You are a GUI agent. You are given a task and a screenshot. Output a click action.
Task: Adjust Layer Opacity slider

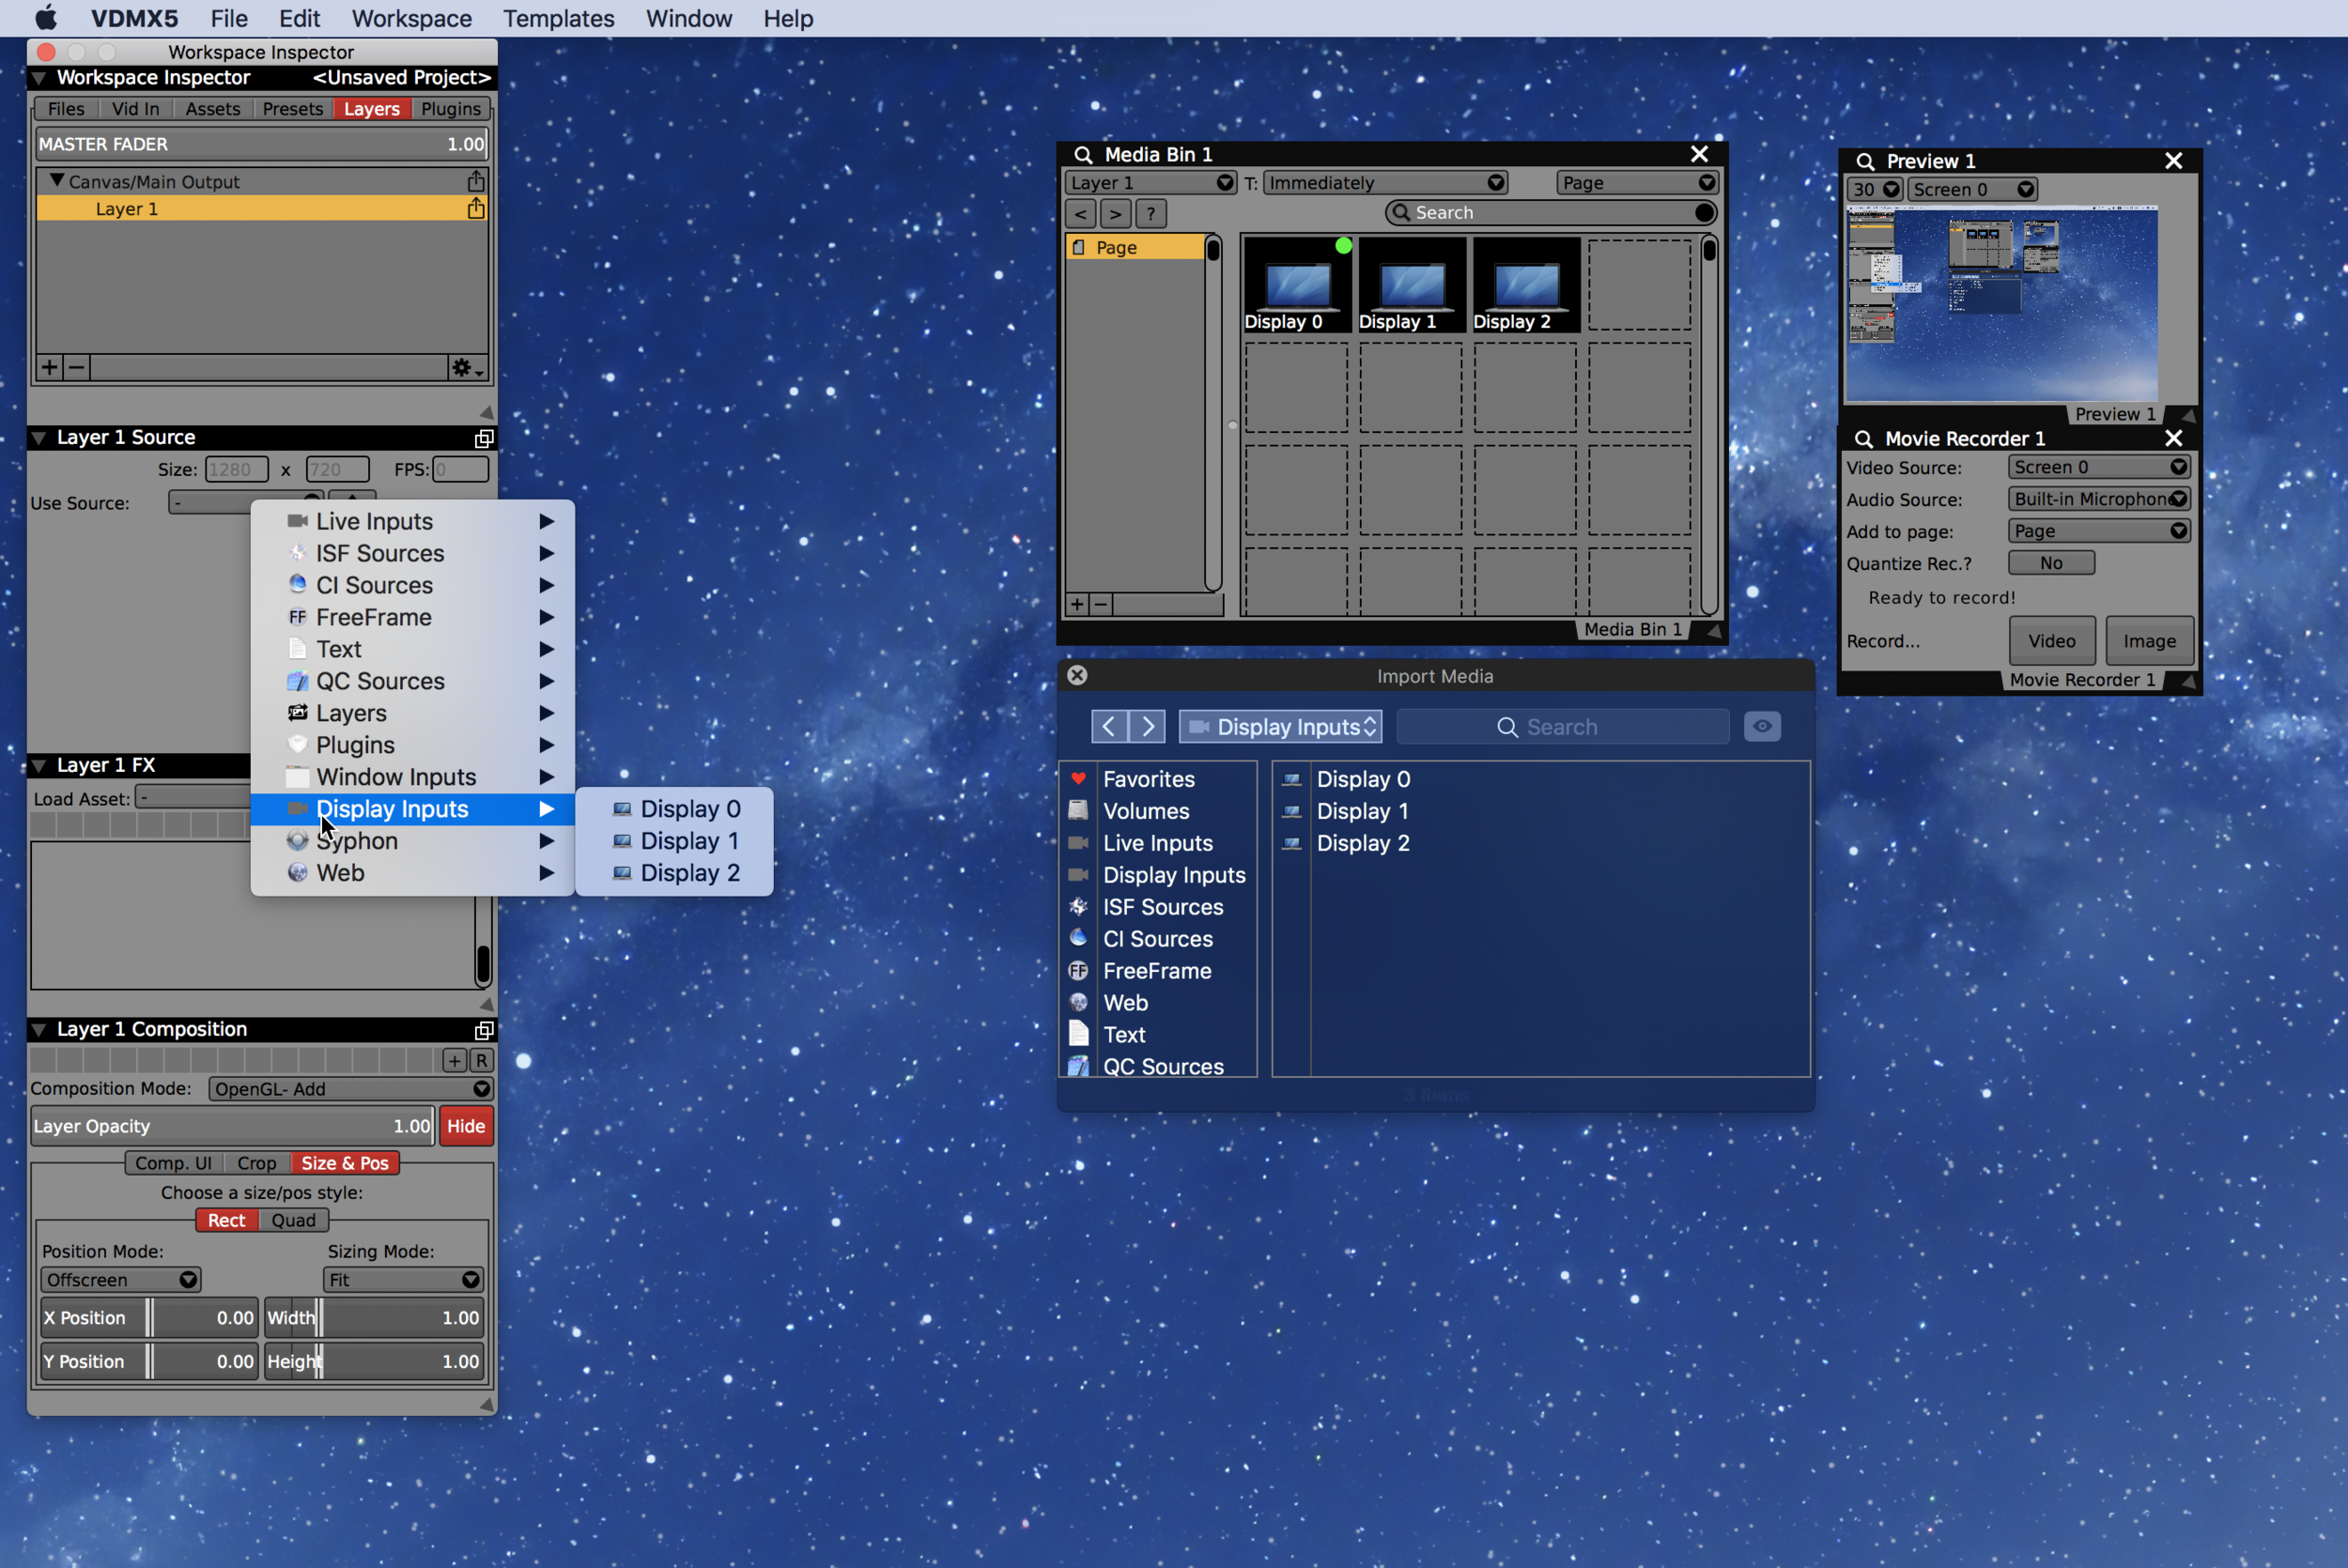click(x=233, y=1126)
